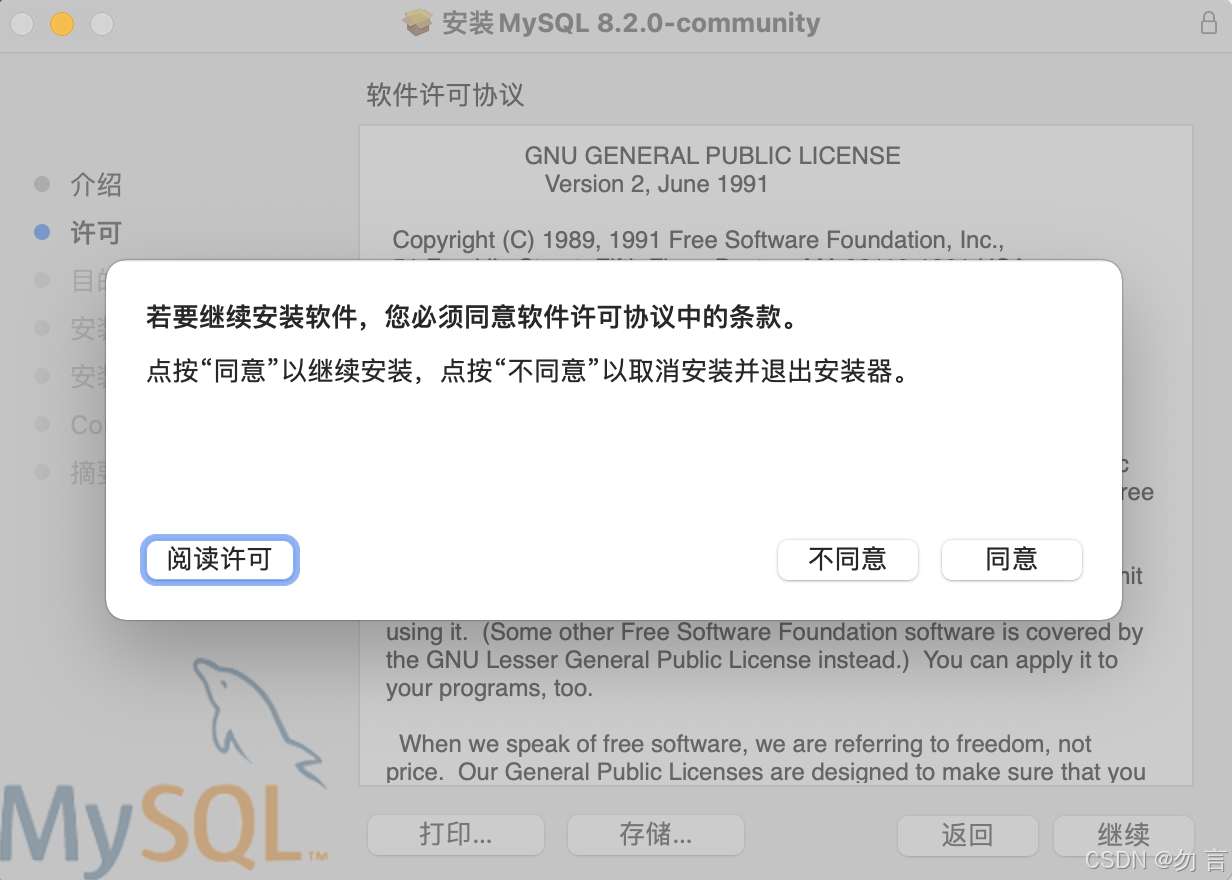Click the MySQL dolphin logo
Image resolution: width=1232 pixels, height=880 pixels.
255,720
